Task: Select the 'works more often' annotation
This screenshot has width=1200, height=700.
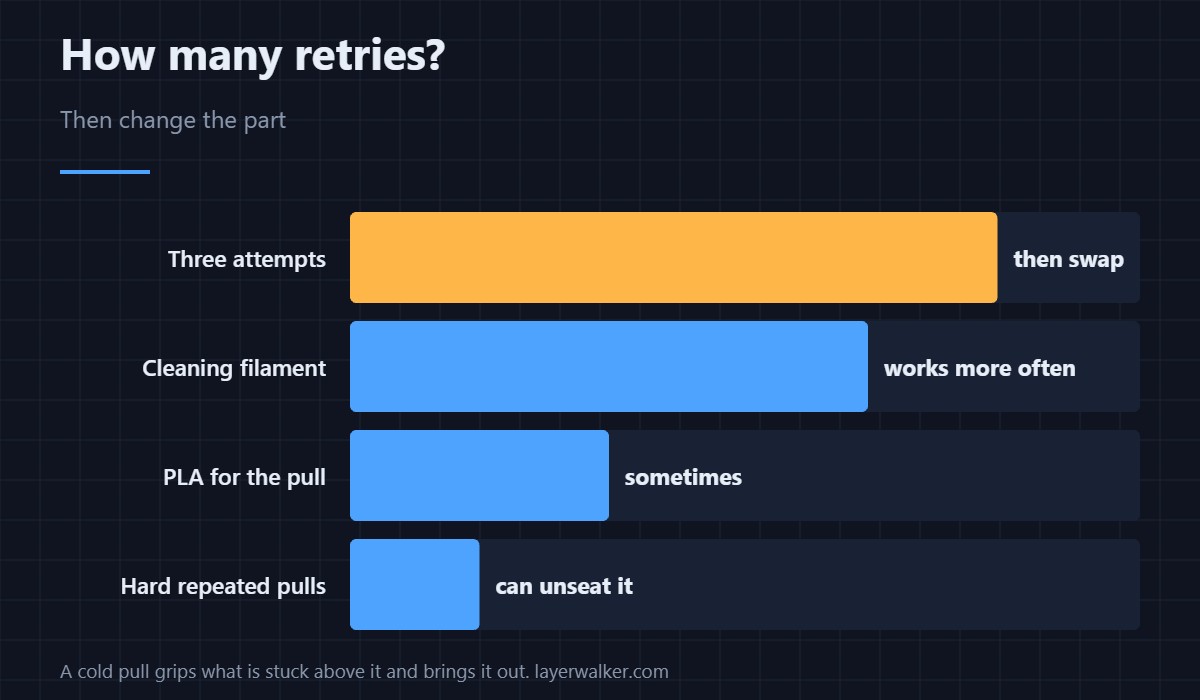Action: click(979, 368)
